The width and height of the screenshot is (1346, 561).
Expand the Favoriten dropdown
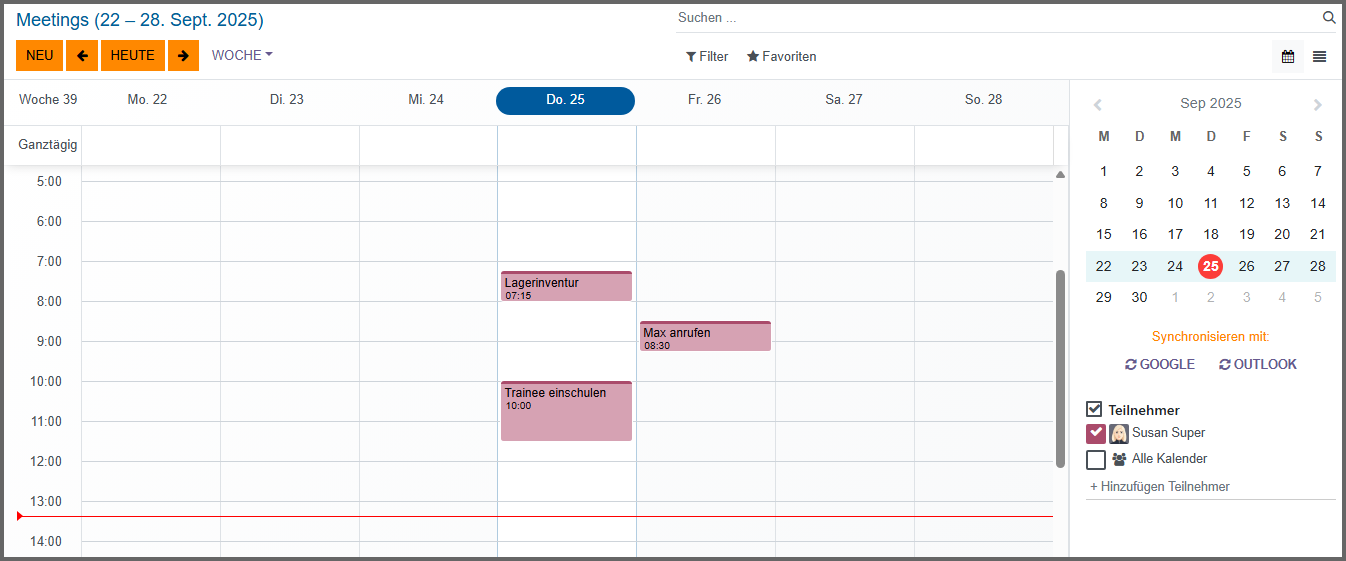pyautogui.click(x=782, y=57)
